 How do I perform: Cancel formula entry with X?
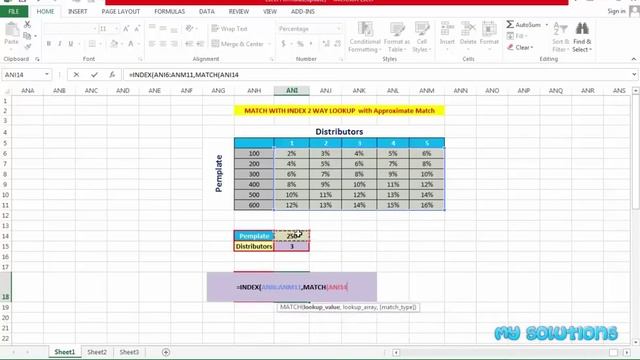point(76,75)
